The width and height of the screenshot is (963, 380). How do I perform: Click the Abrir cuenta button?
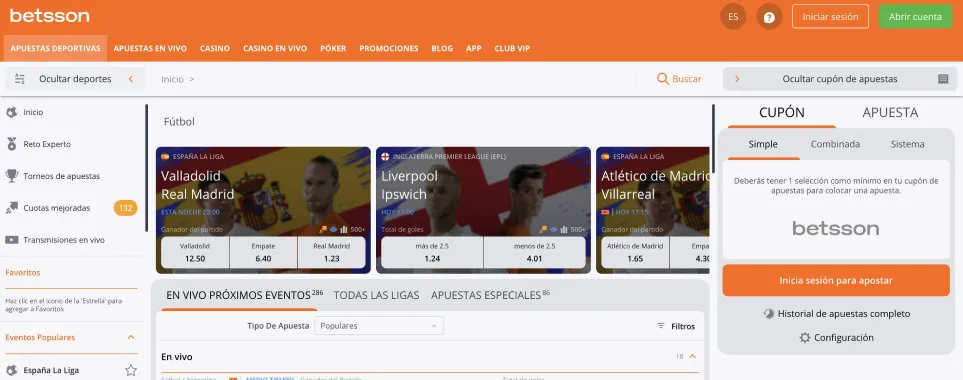pos(915,17)
